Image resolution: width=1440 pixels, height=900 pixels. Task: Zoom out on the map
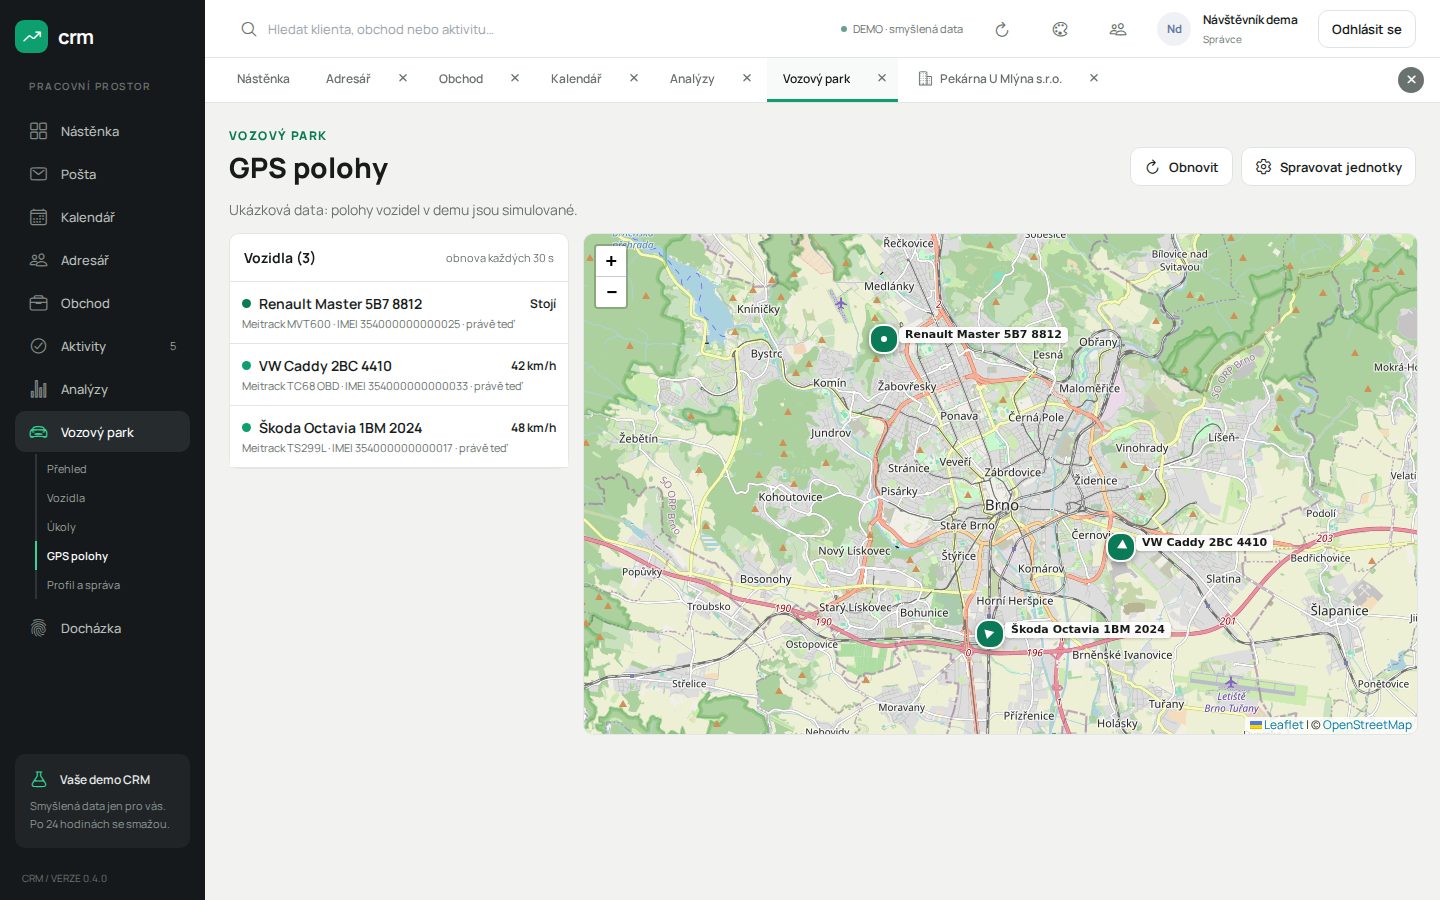tap(611, 292)
